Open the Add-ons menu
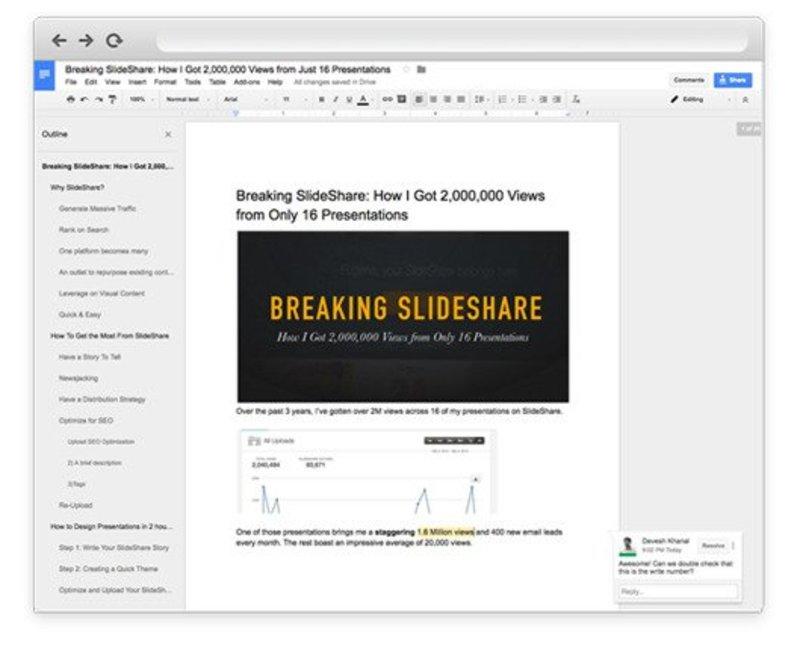This screenshot has width=800, height=653. point(247,82)
